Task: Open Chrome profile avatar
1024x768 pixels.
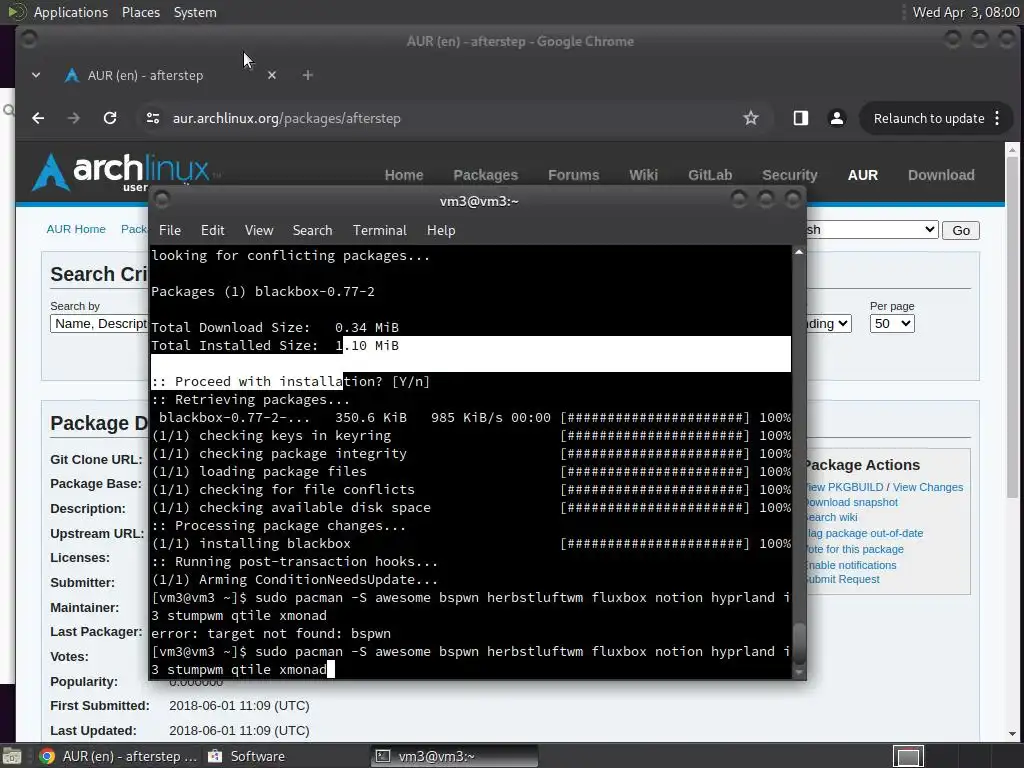Action: tap(837, 118)
